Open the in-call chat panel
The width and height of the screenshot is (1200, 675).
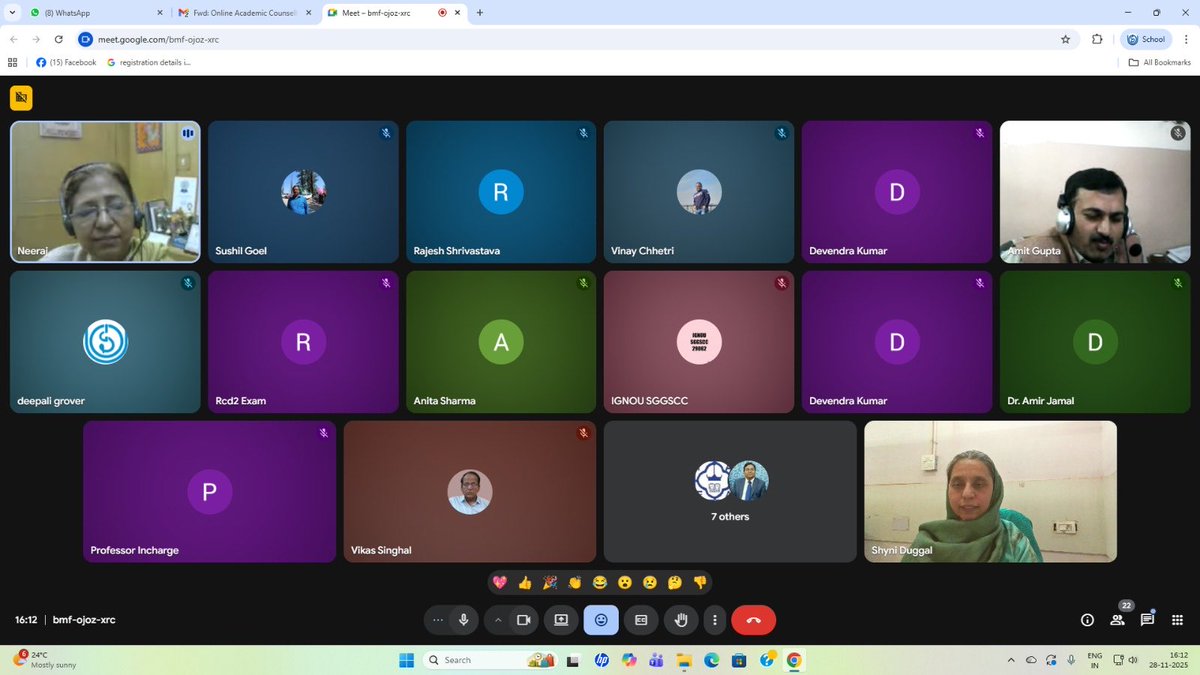point(1147,620)
